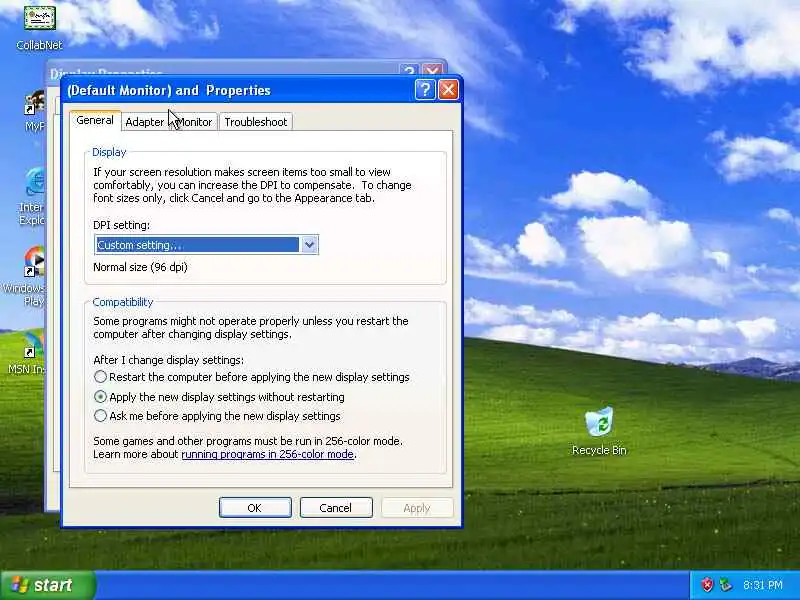Viewport: 800px width, 600px height.
Task: Click the grayed Apply button
Action: coord(417,508)
